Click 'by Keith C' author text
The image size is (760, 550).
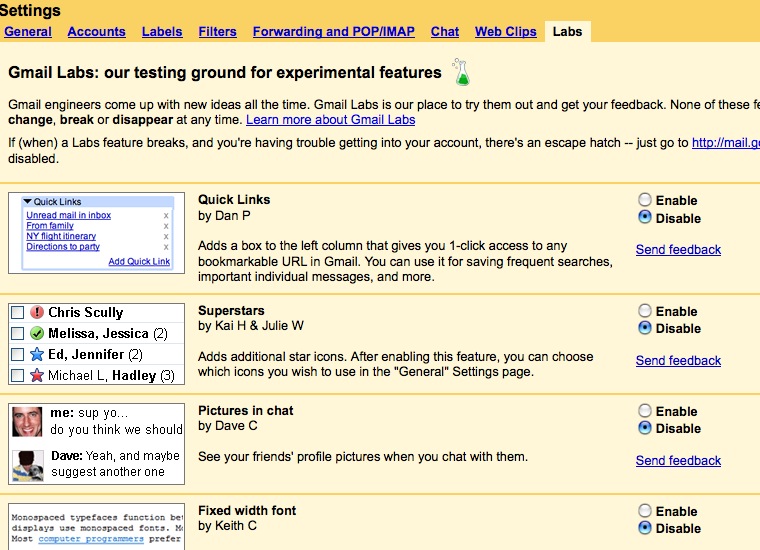[x=227, y=525]
